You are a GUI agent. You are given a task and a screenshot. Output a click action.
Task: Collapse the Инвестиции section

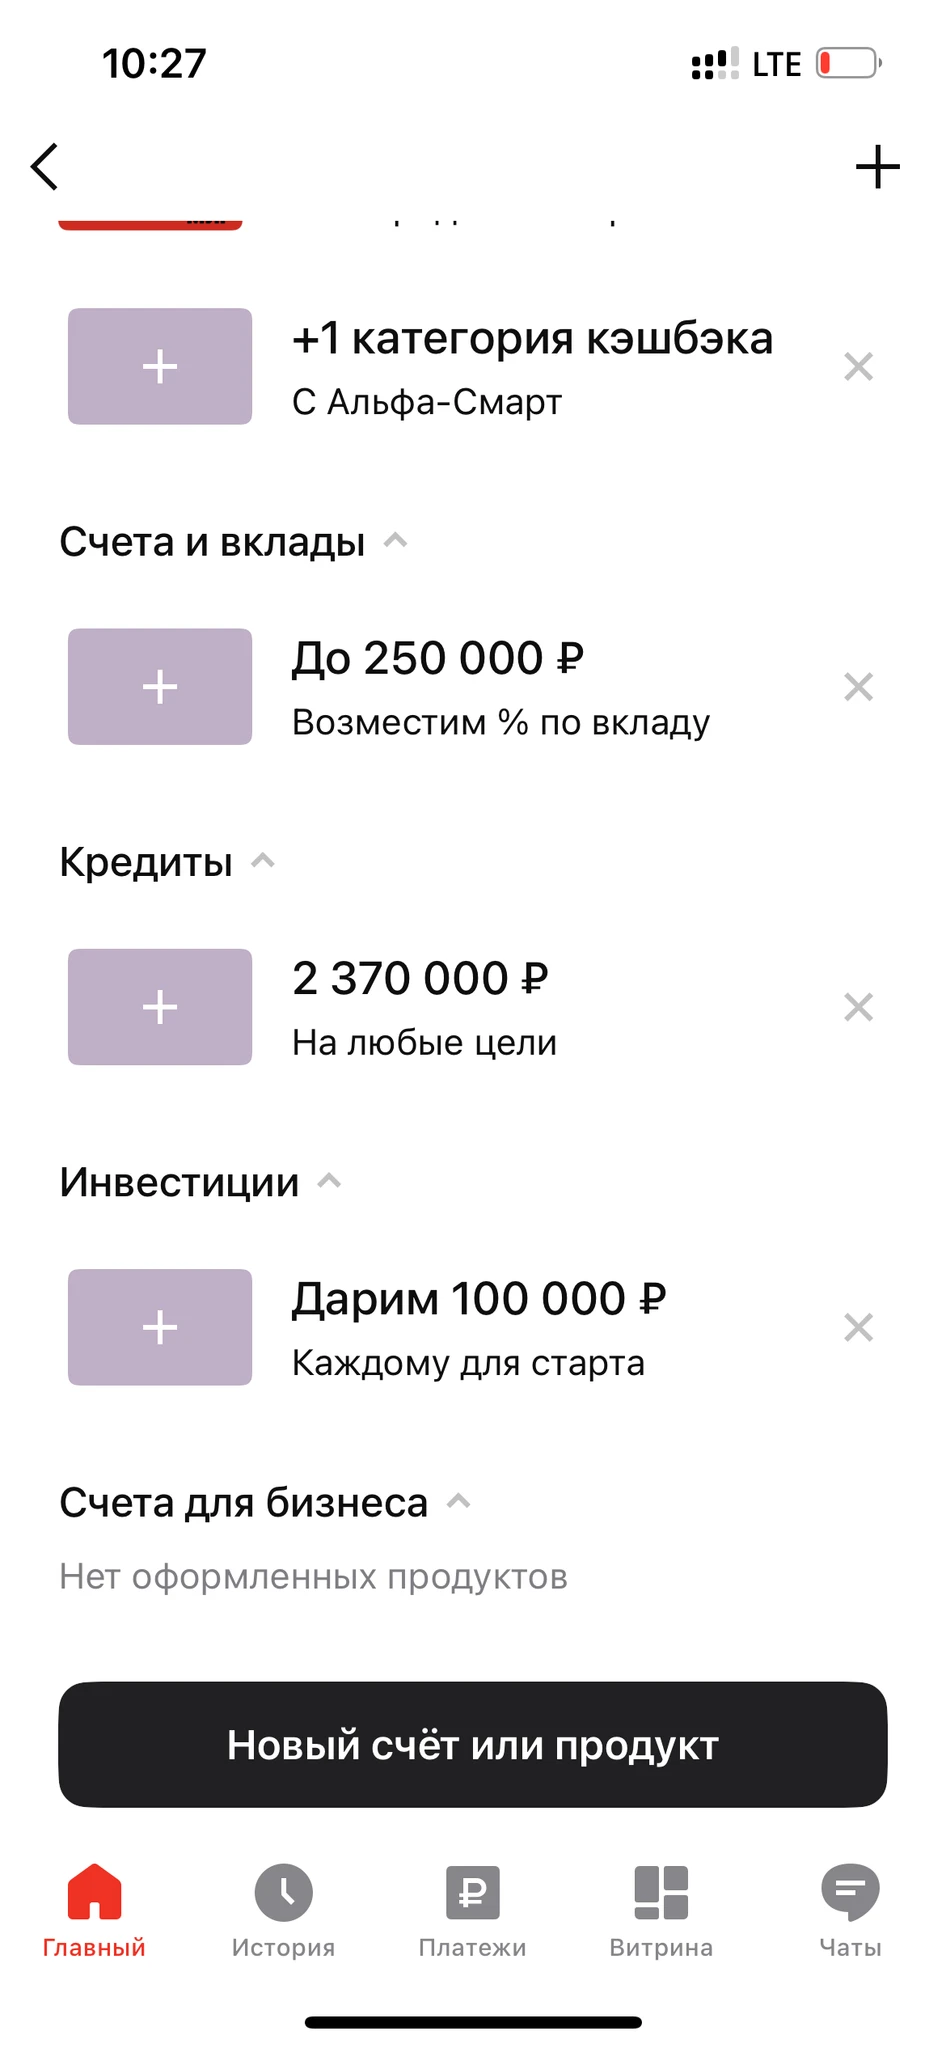[x=329, y=1182]
